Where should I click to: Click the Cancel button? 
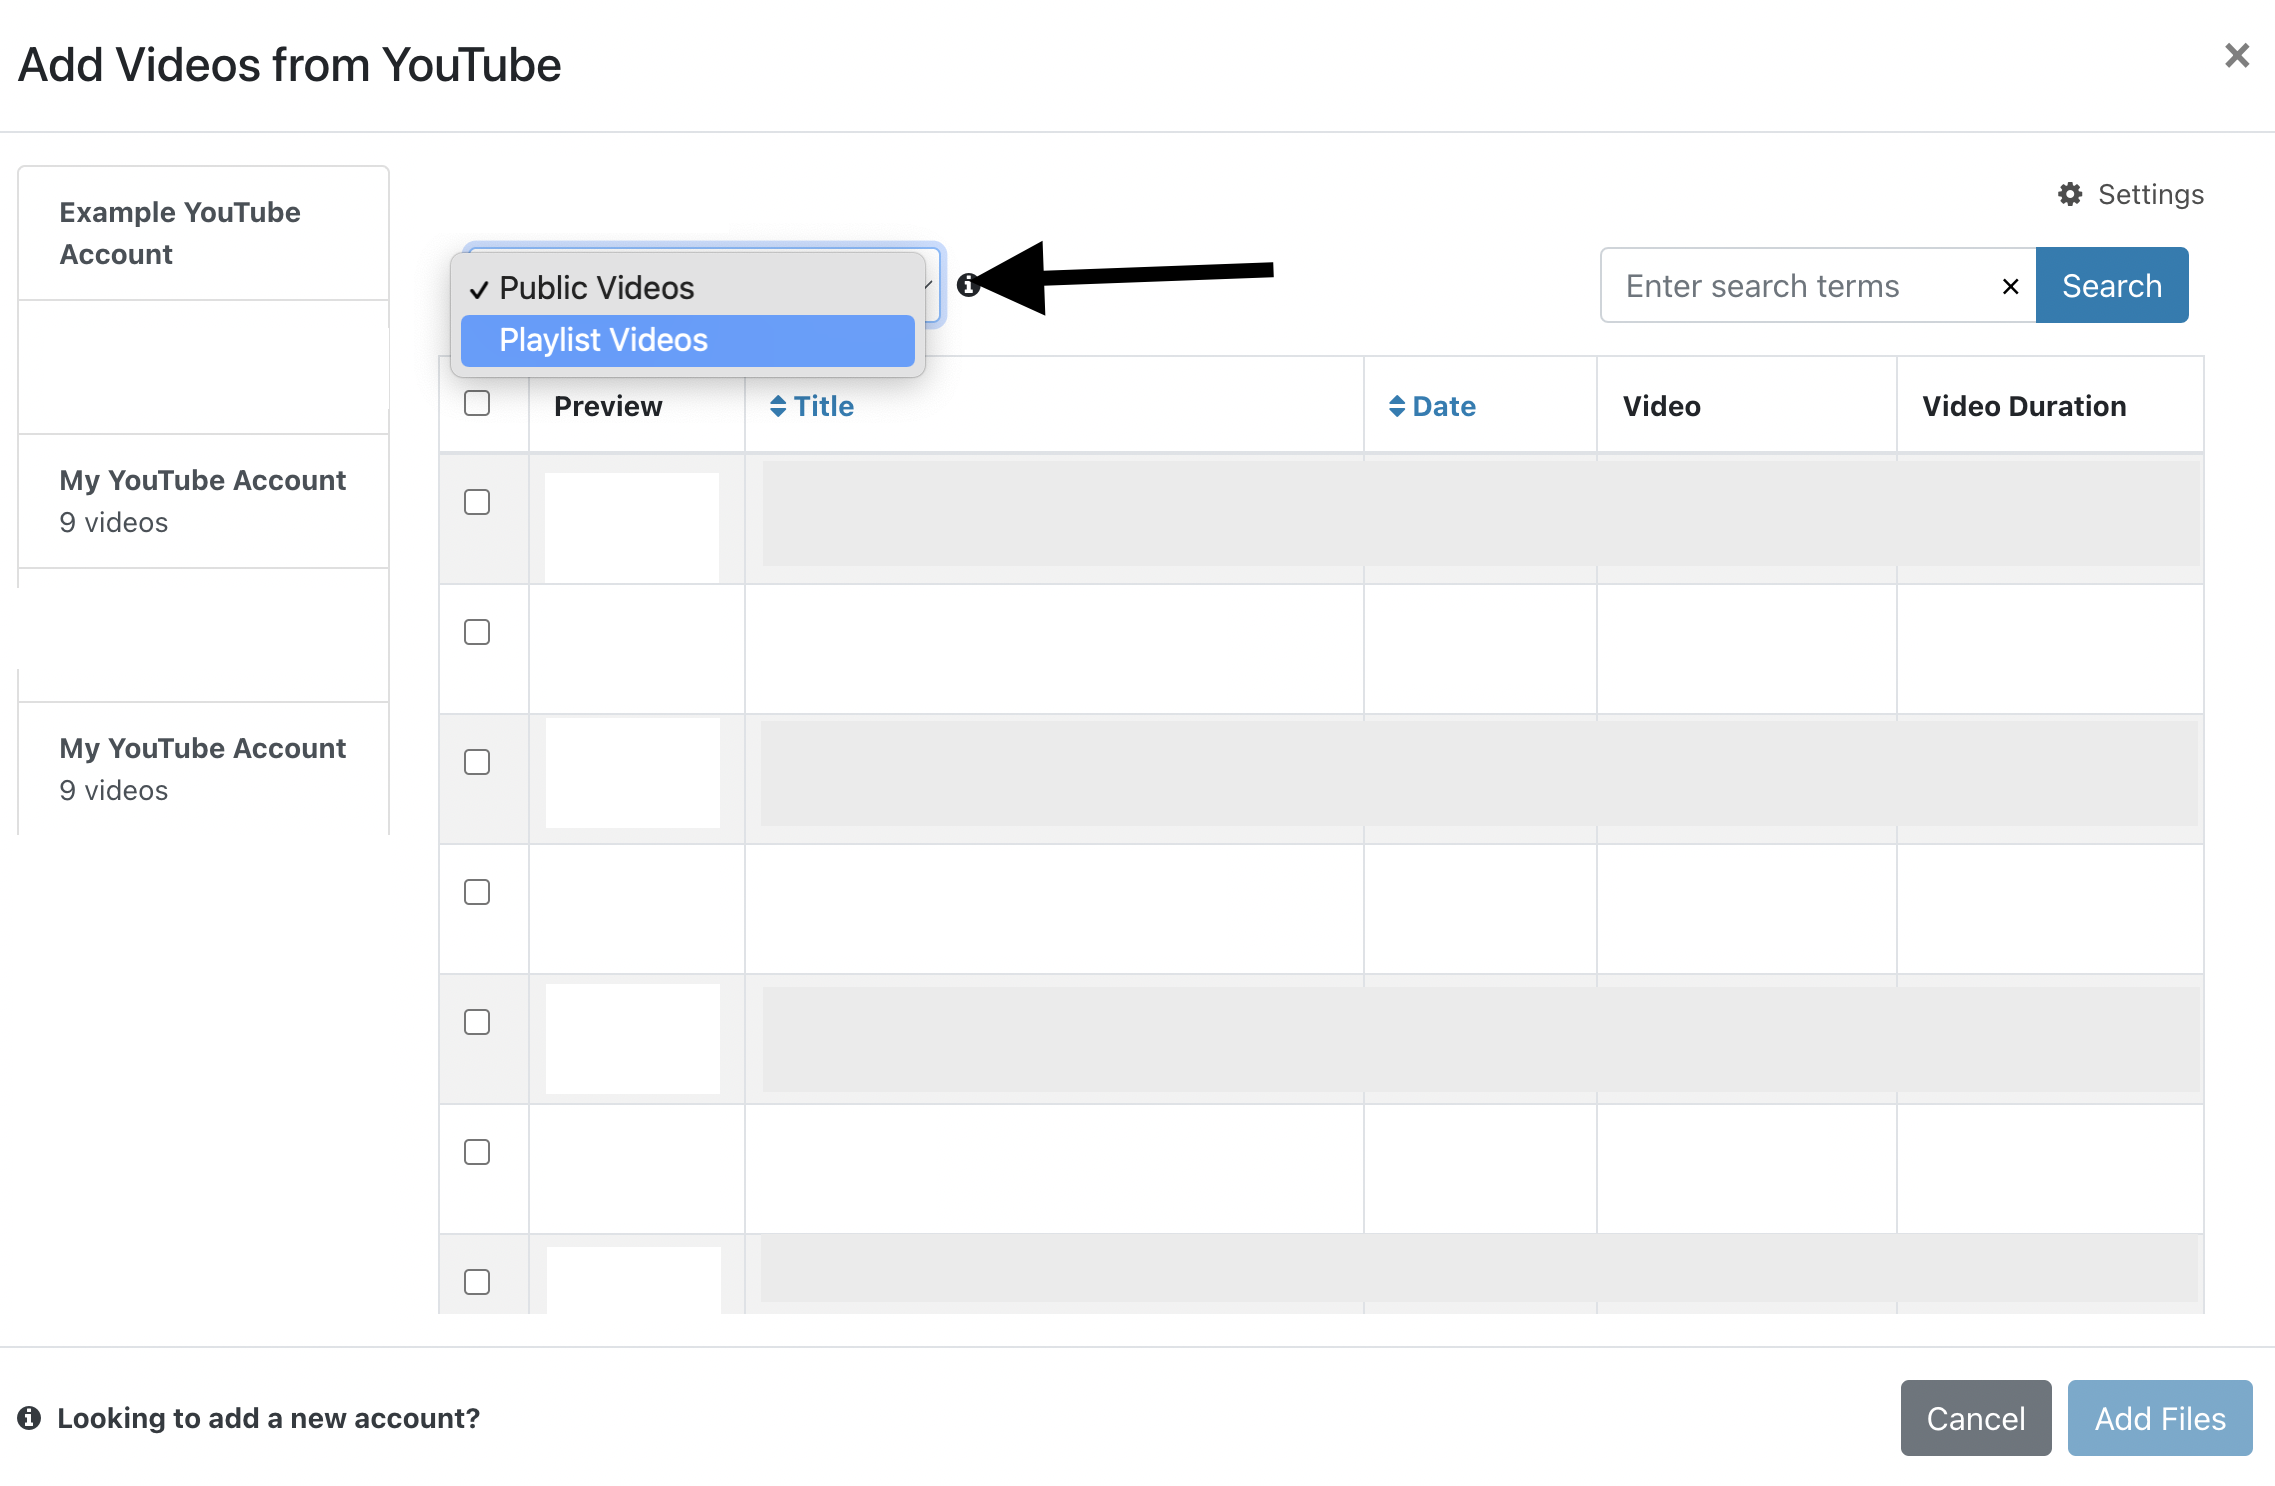click(1976, 1418)
